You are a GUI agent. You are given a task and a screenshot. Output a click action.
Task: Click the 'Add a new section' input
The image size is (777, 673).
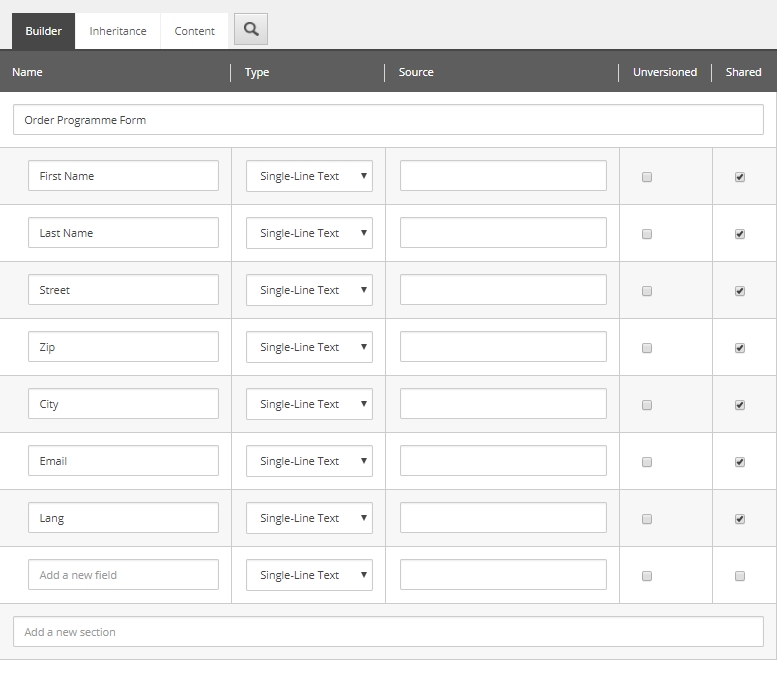pos(388,632)
